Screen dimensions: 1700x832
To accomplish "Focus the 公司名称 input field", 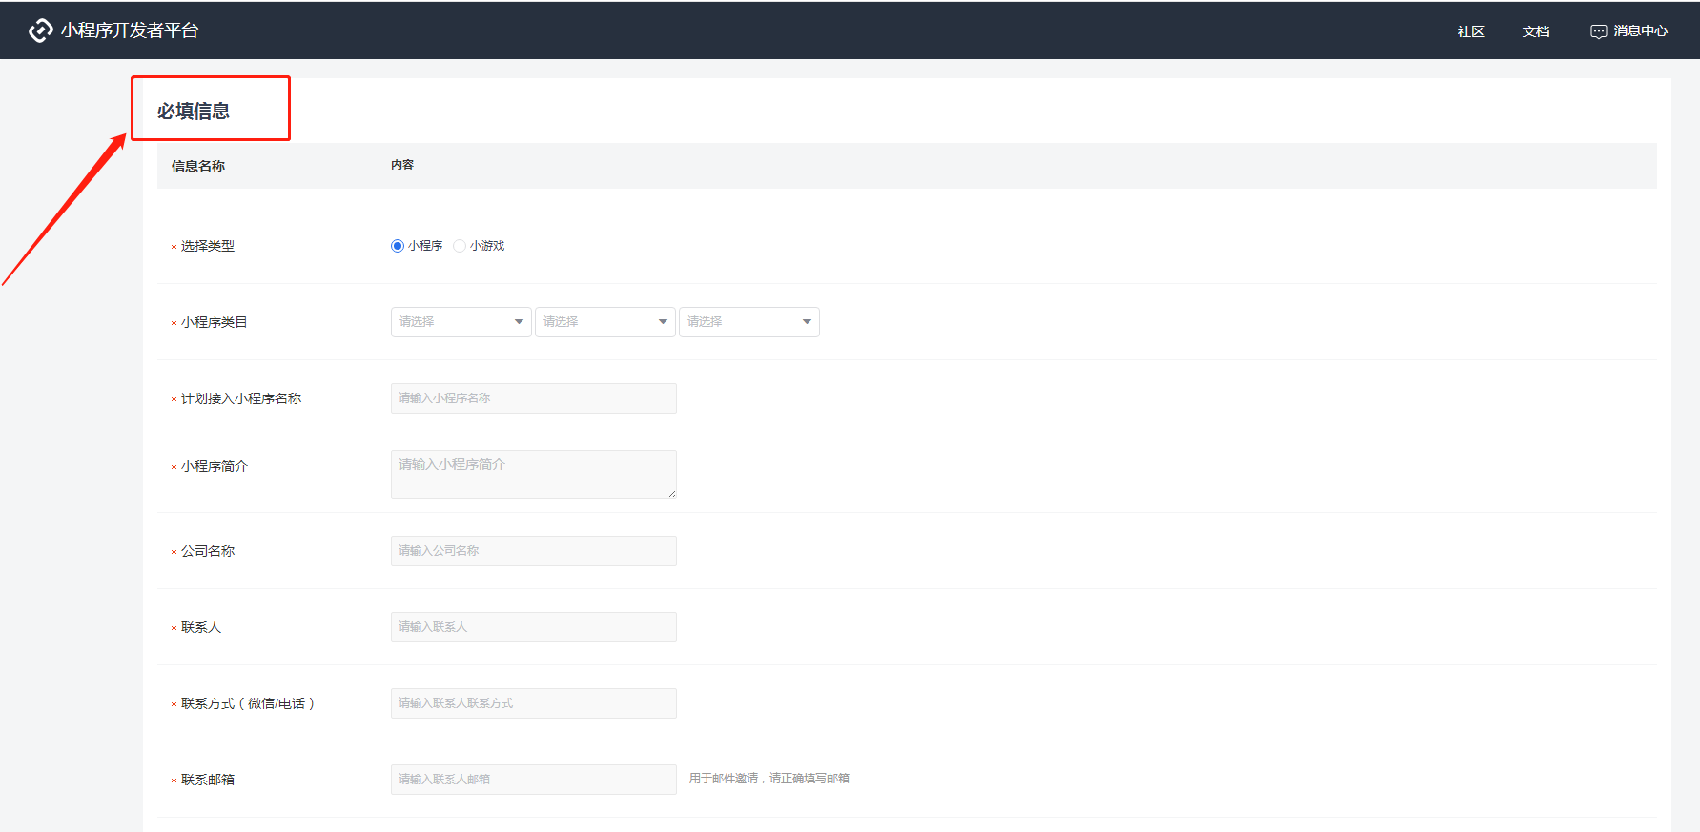I will click(533, 551).
